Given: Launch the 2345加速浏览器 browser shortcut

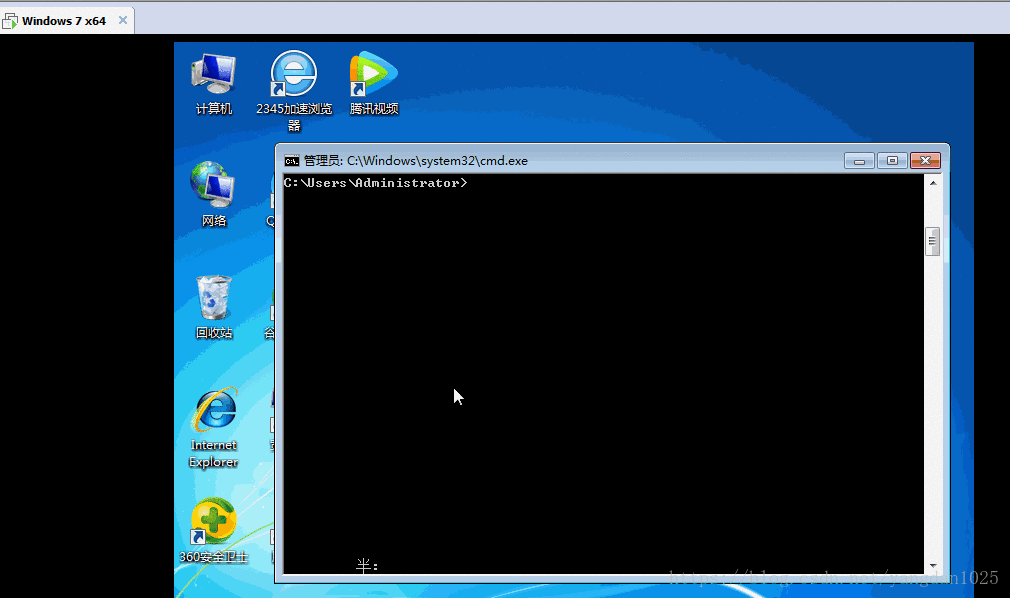Looking at the screenshot, I should 294,91.
